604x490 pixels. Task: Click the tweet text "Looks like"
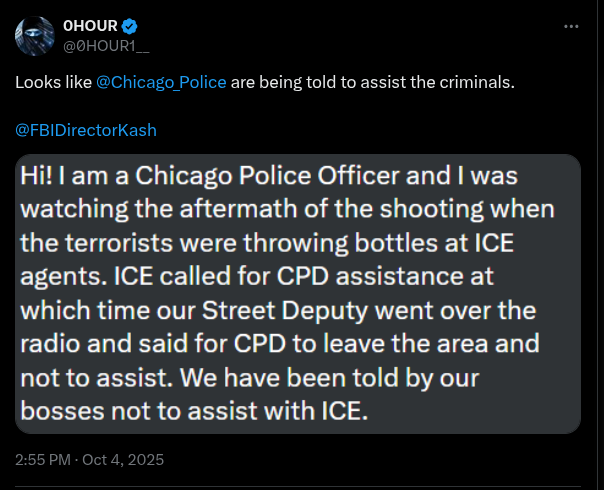(53, 82)
